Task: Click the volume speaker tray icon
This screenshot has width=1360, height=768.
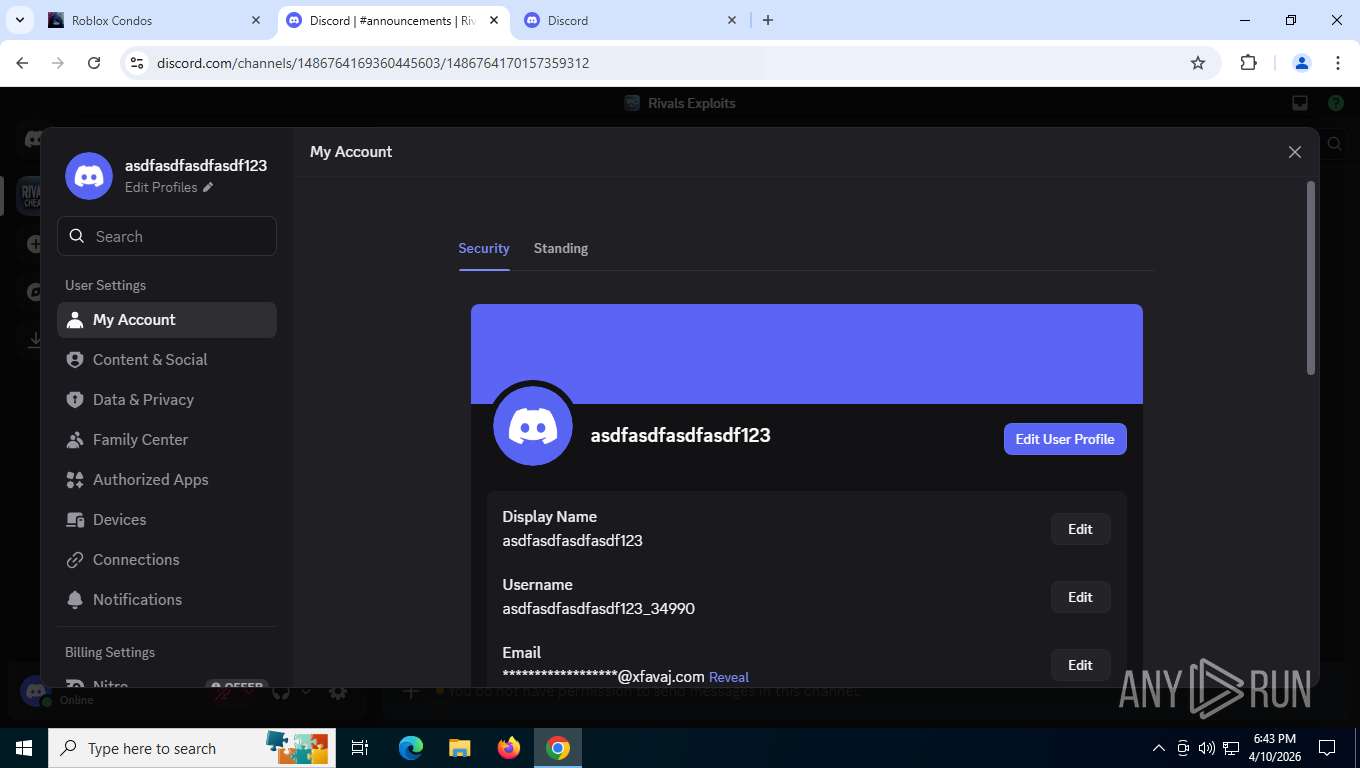Action: pyautogui.click(x=1206, y=748)
